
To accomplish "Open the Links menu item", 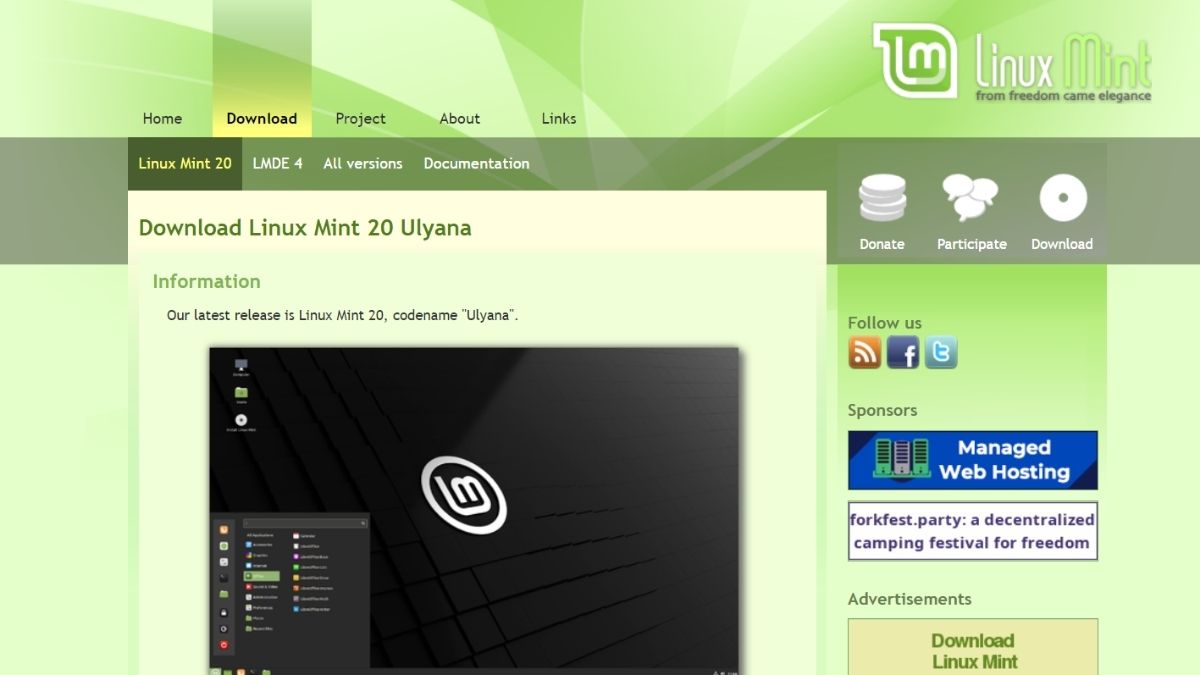I will [x=559, y=118].
